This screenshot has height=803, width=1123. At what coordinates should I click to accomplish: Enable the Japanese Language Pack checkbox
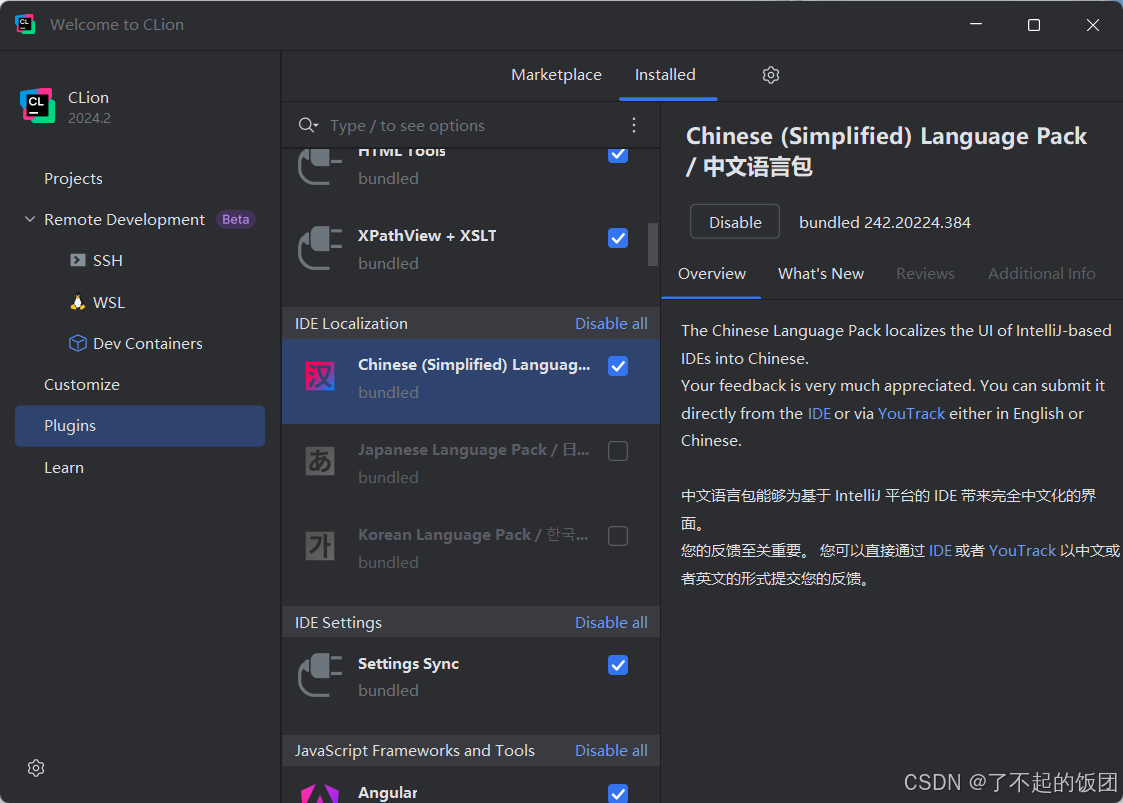618,451
